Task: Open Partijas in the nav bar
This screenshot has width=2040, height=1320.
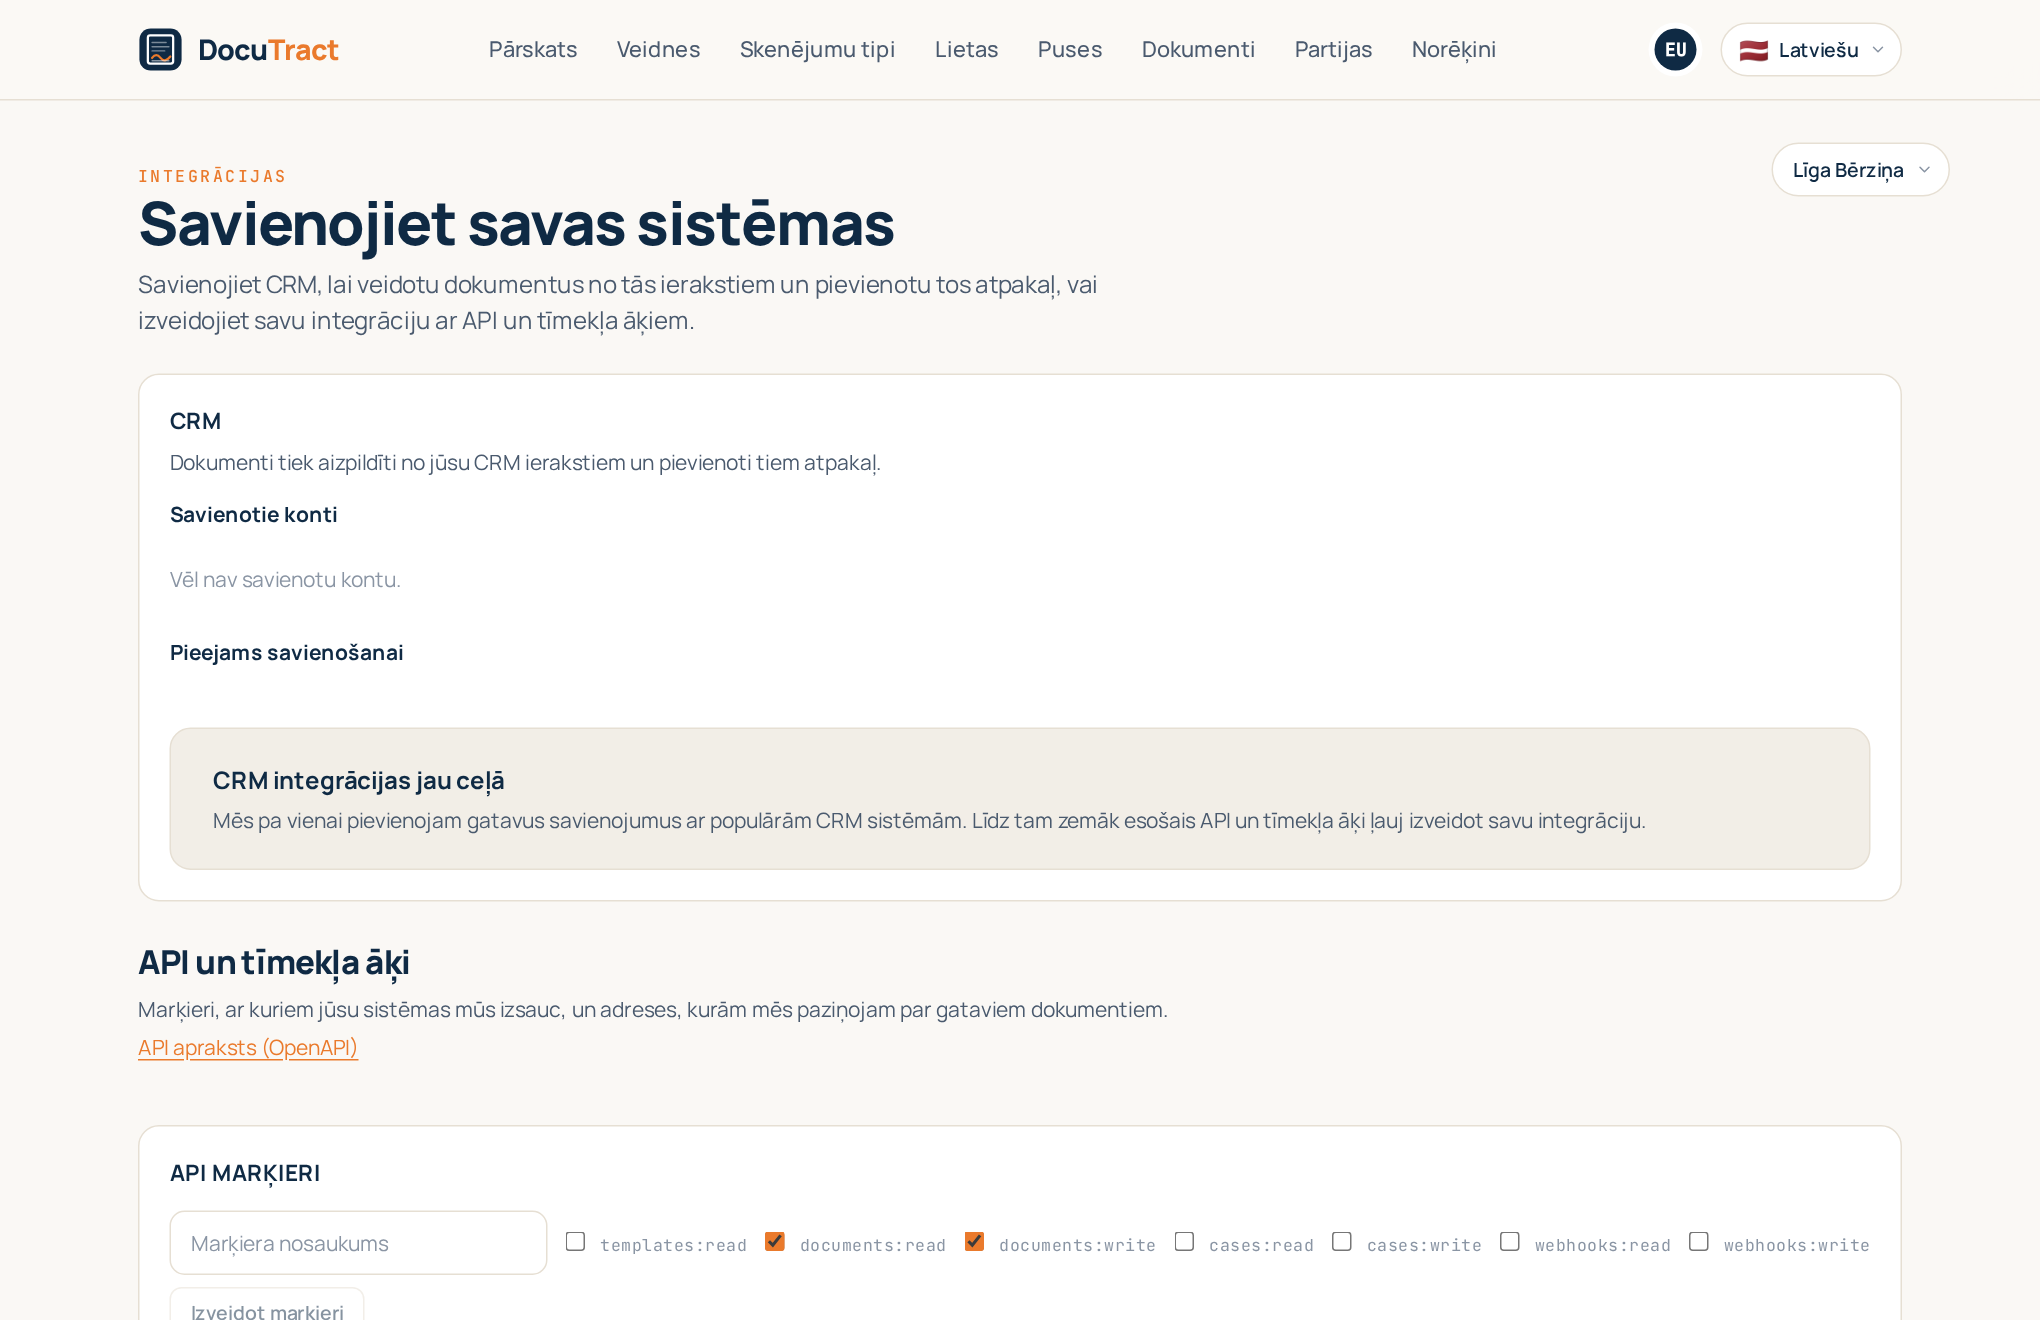Action: [1333, 49]
